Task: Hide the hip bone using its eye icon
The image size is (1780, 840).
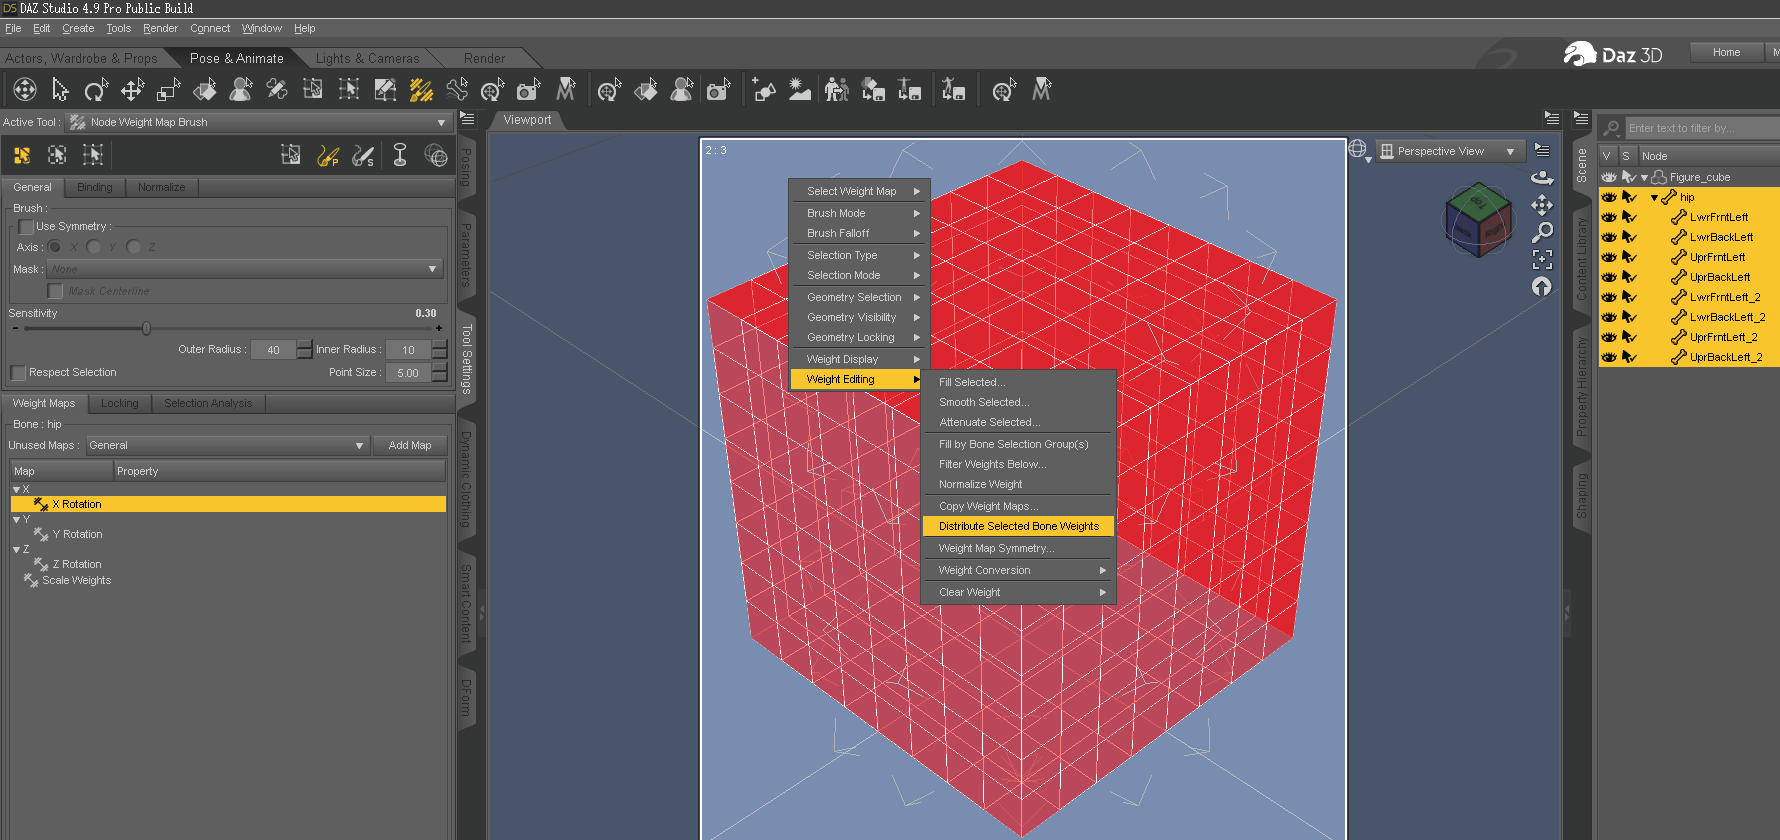Action: 1609,197
